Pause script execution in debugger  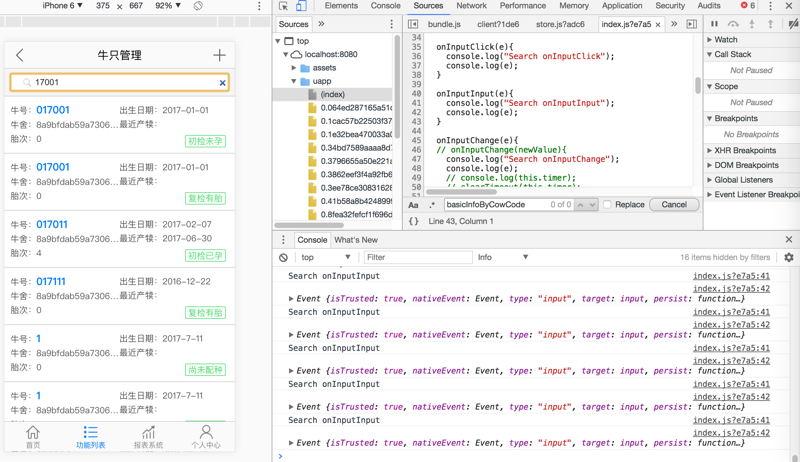pos(714,24)
